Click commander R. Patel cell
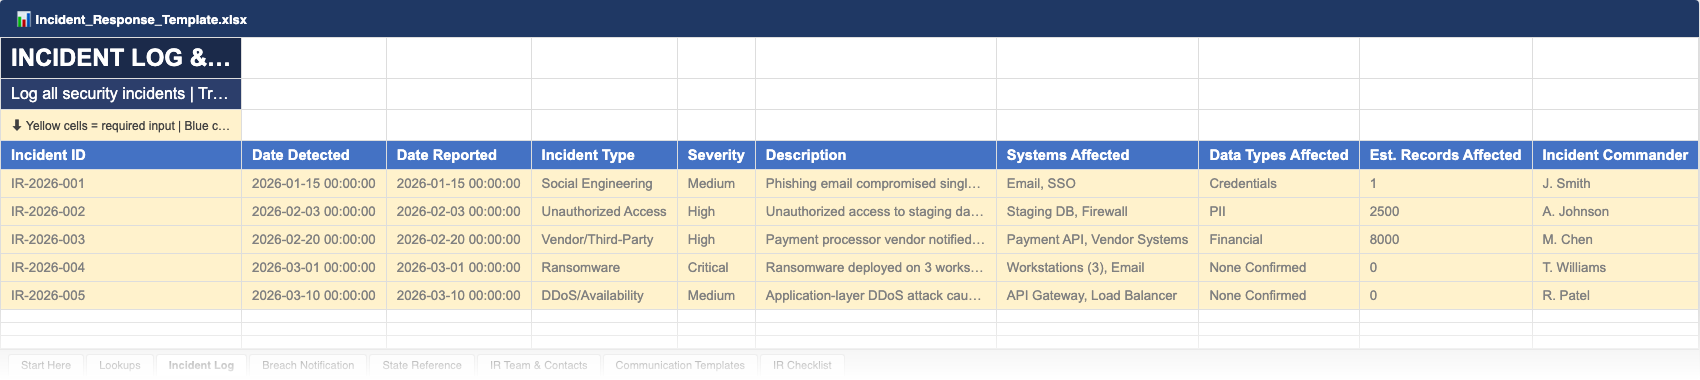The height and width of the screenshot is (380, 1700). click(1615, 296)
